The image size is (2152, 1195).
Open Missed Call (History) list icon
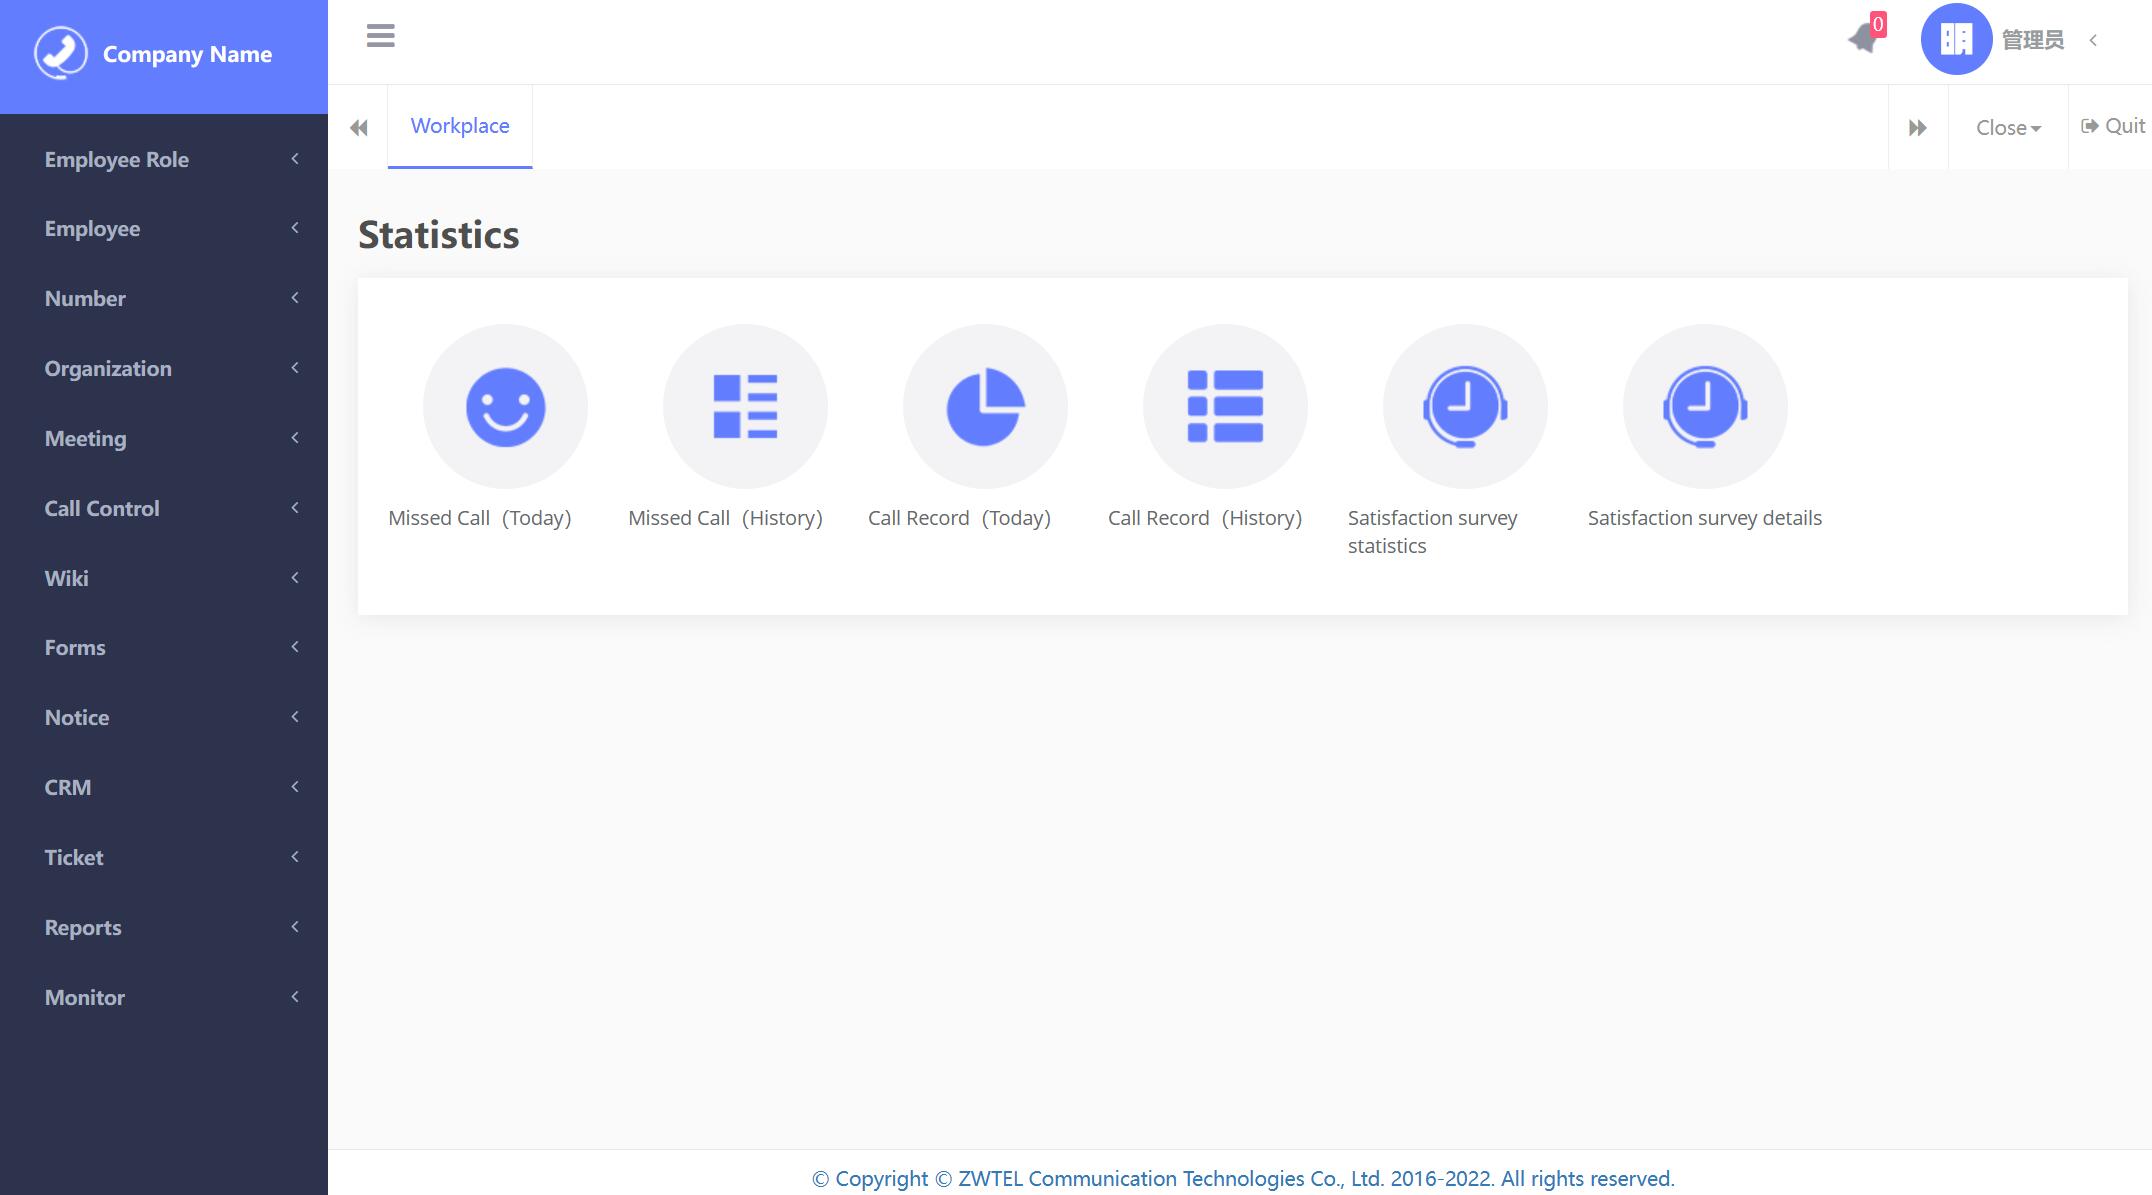(x=745, y=407)
